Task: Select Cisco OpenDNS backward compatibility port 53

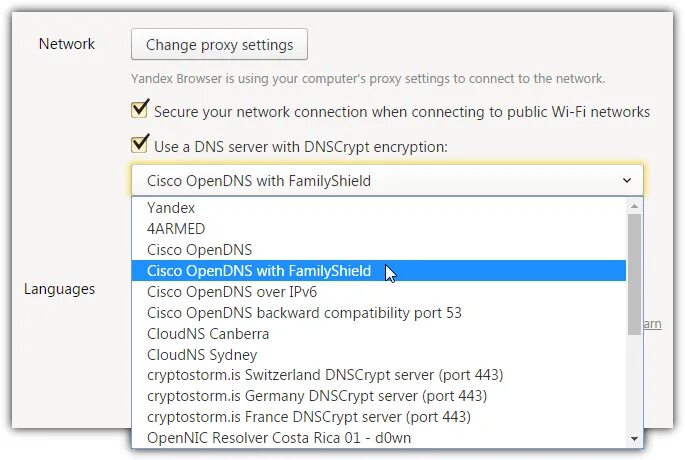Action: (x=379, y=313)
